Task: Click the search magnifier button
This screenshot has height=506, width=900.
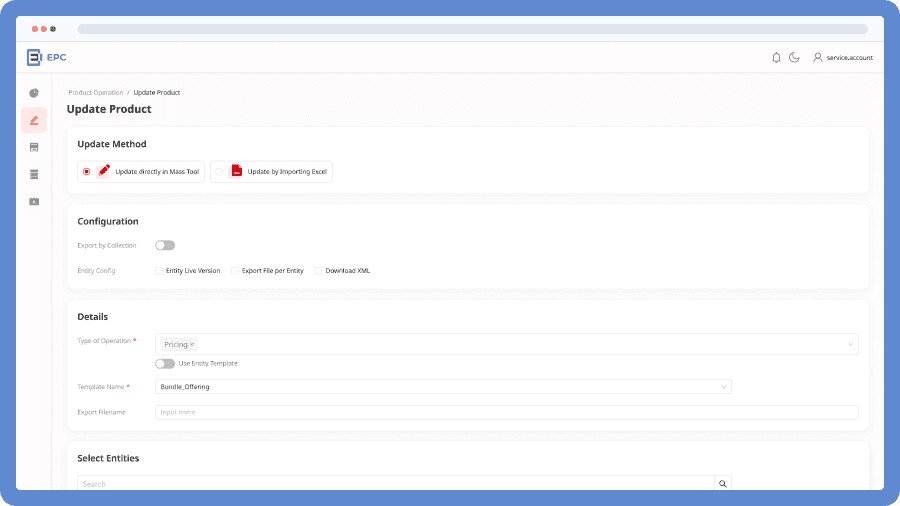Action: (x=723, y=484)
